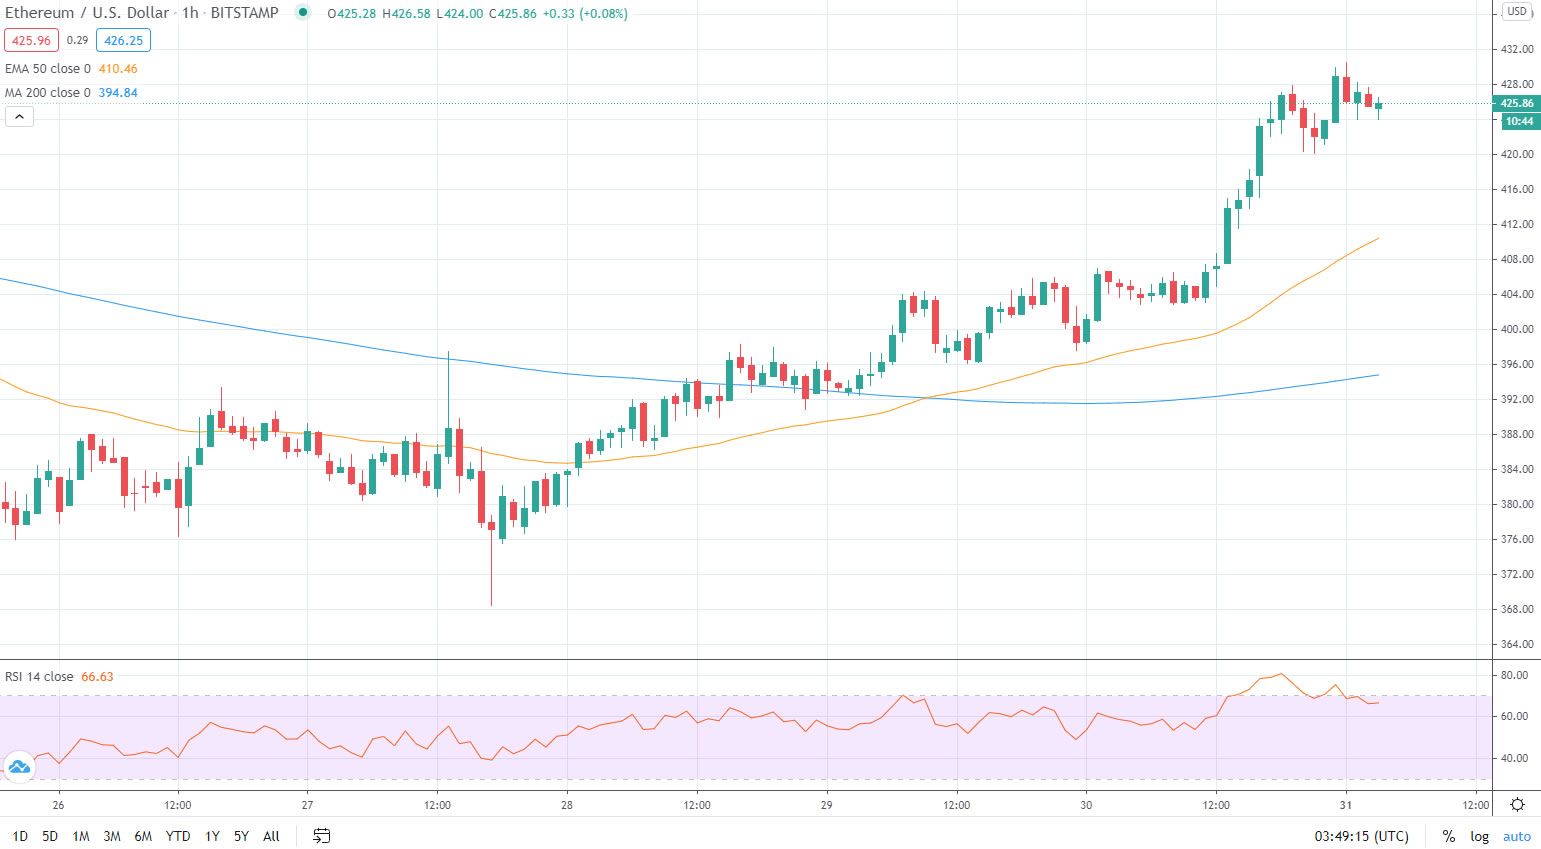Screen dimensions: 1541x849
Task: Open the USD currency button at top right
Action: coord(1516,12)
